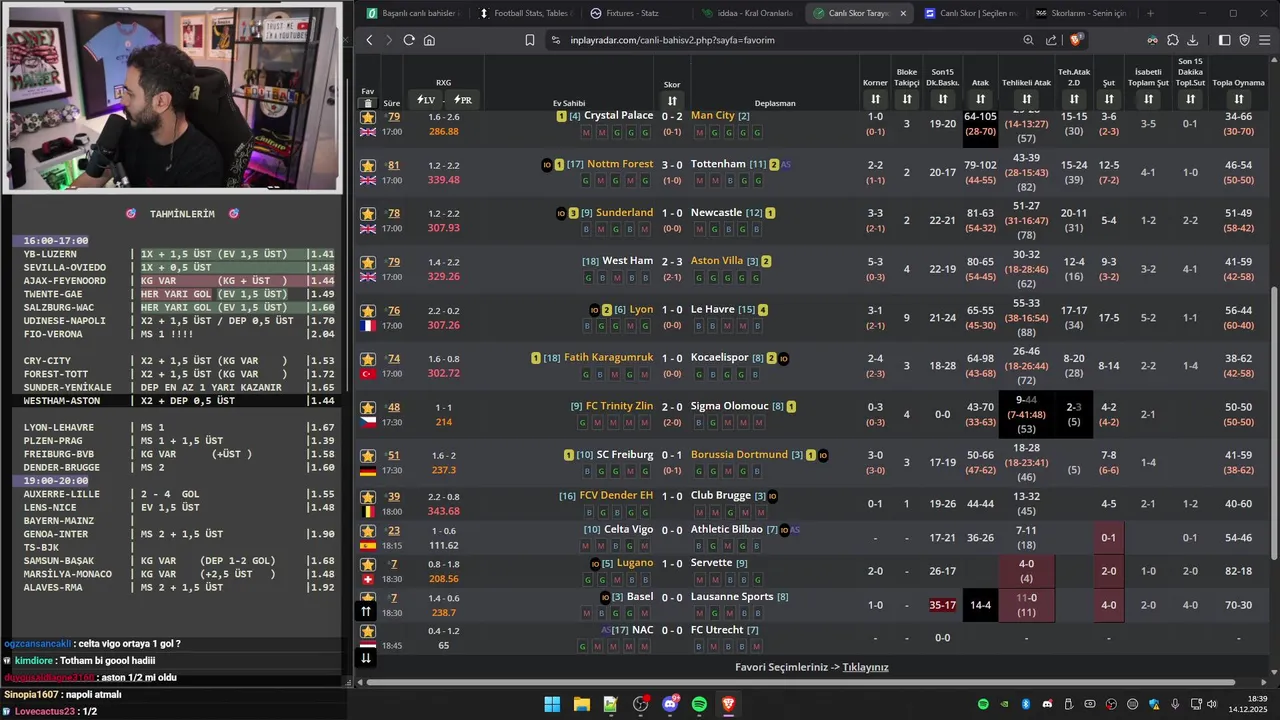Reload the inplayradar page
The image size is (1280, 720).
(409, 40)
